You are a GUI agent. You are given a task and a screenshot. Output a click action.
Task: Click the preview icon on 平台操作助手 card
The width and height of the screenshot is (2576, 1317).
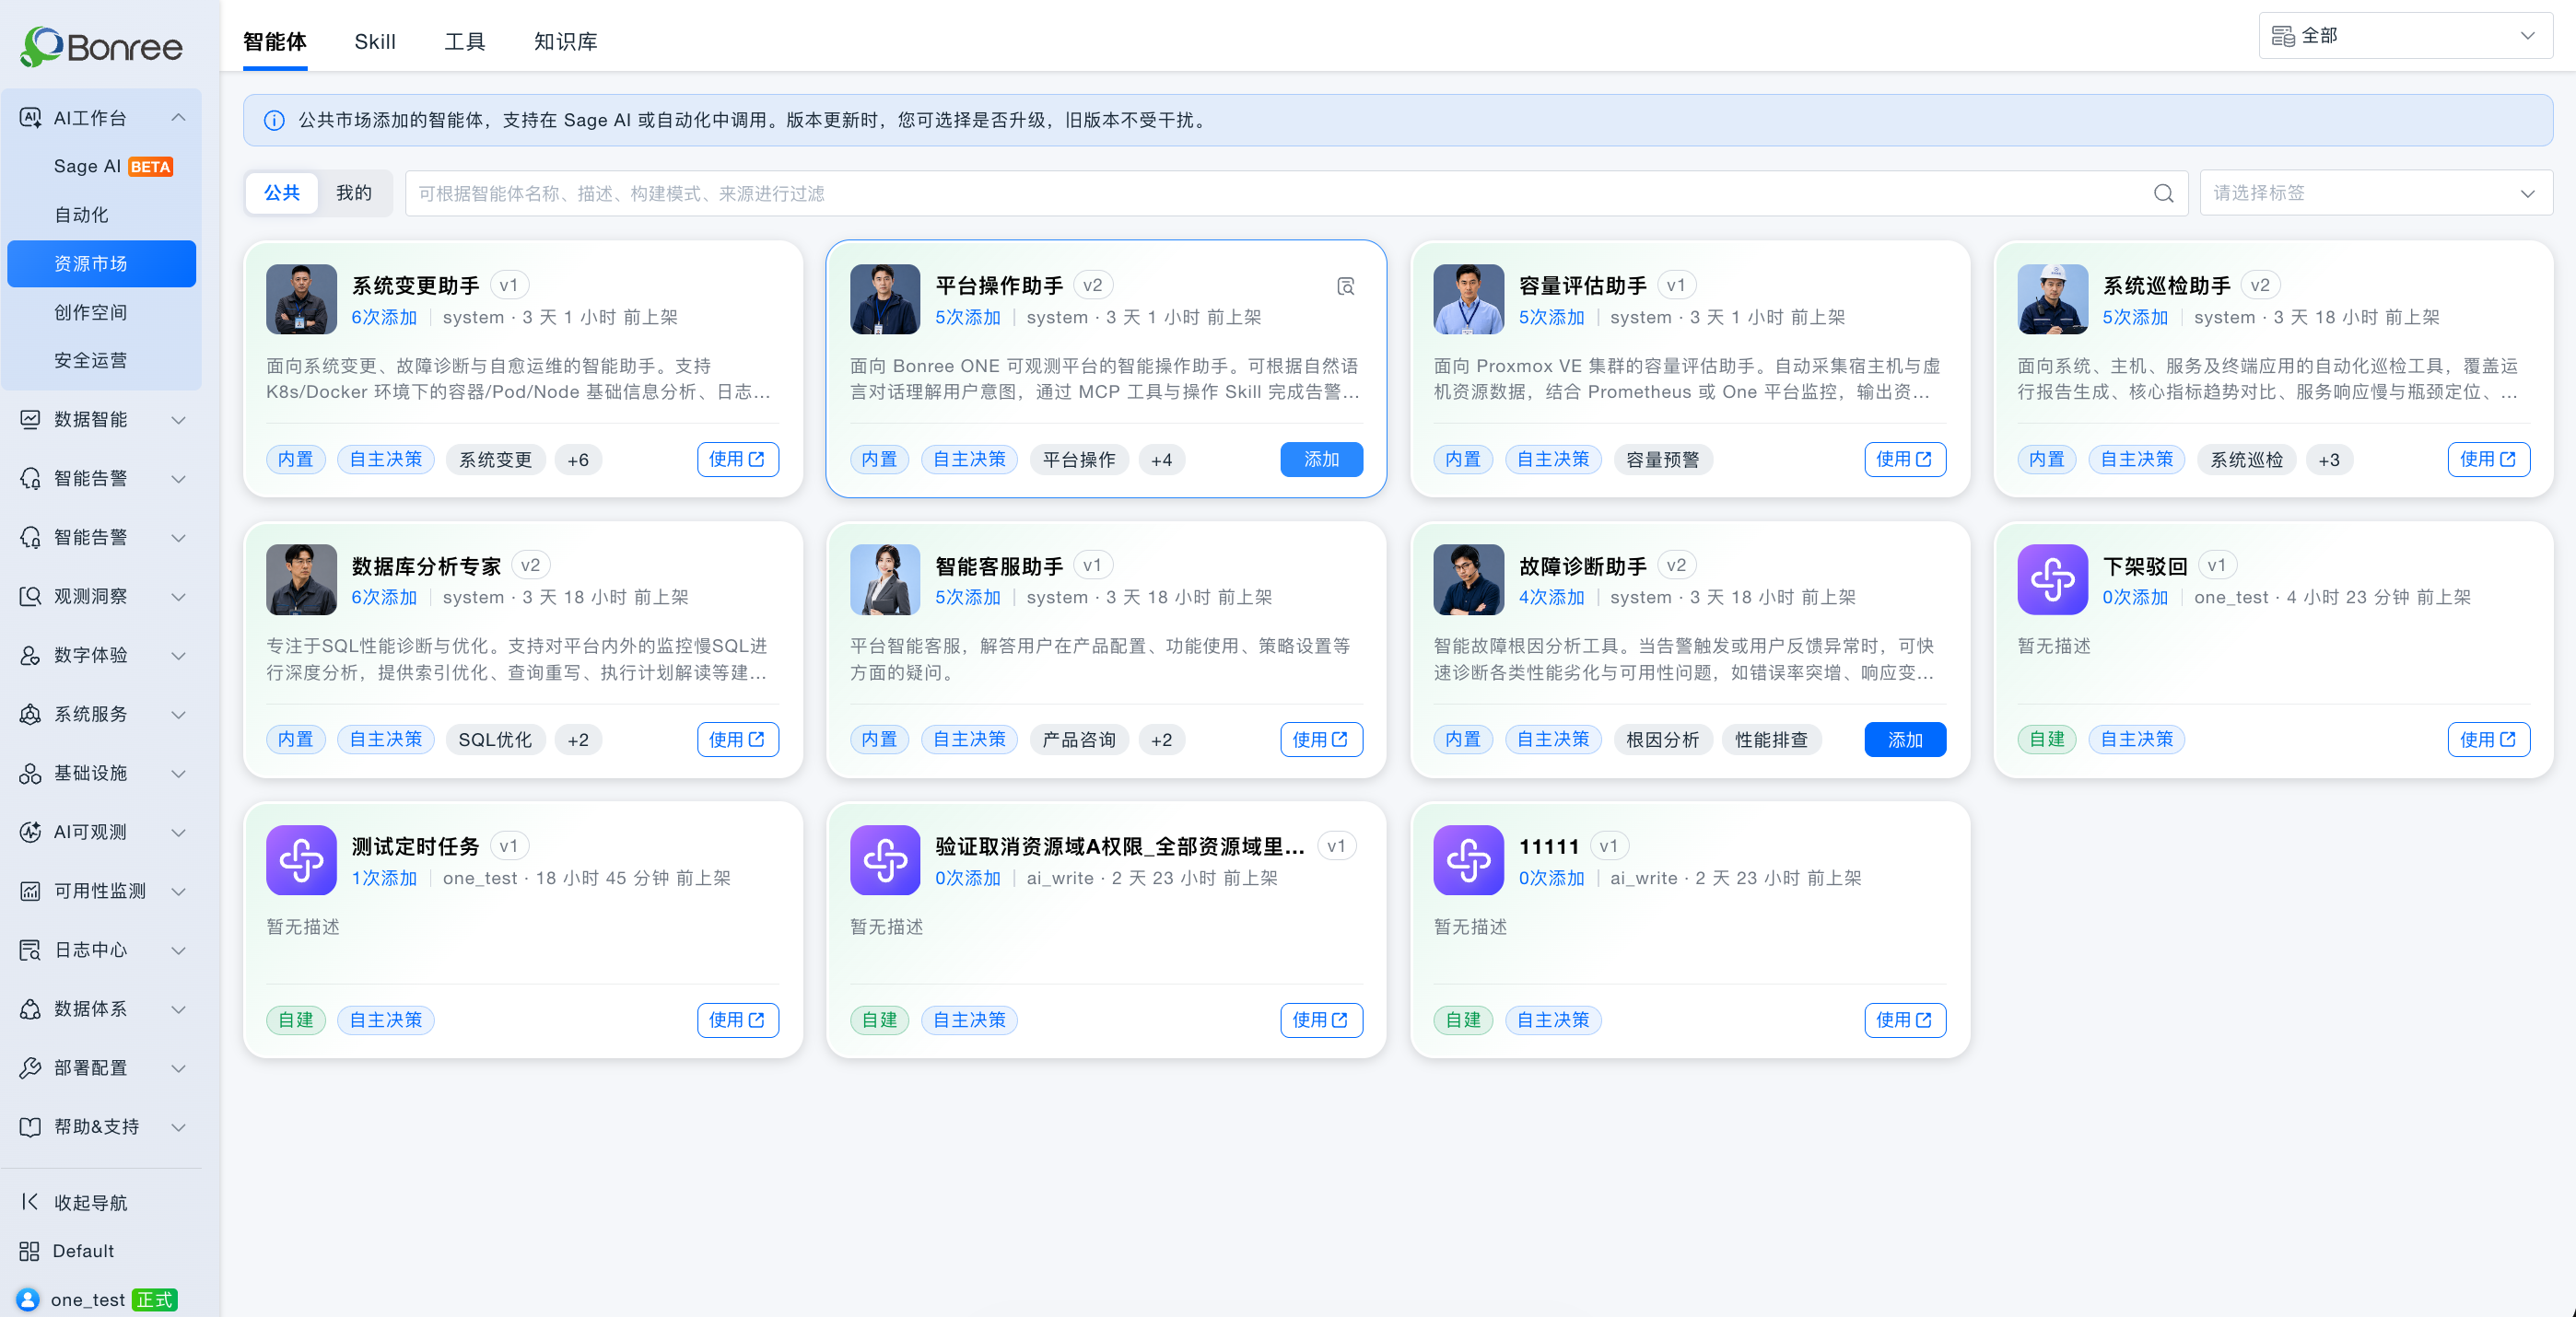pyautogui.click(x=1346, y=287)
